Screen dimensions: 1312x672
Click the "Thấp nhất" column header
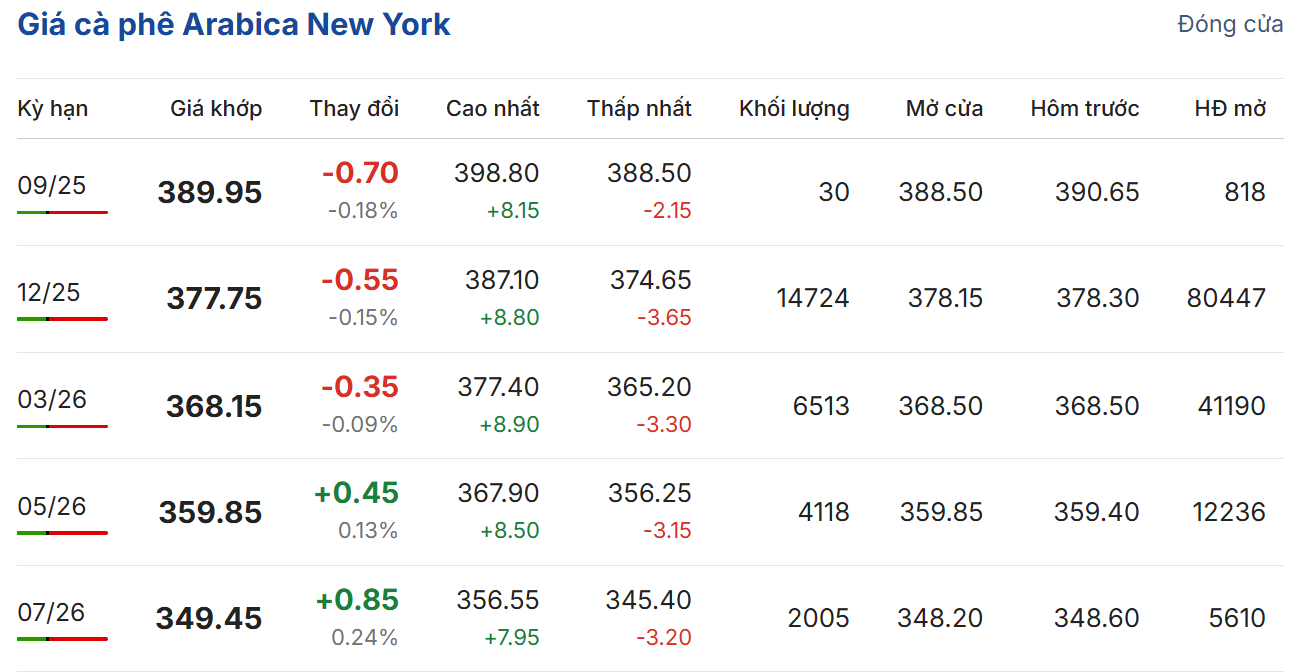point(639,108)
